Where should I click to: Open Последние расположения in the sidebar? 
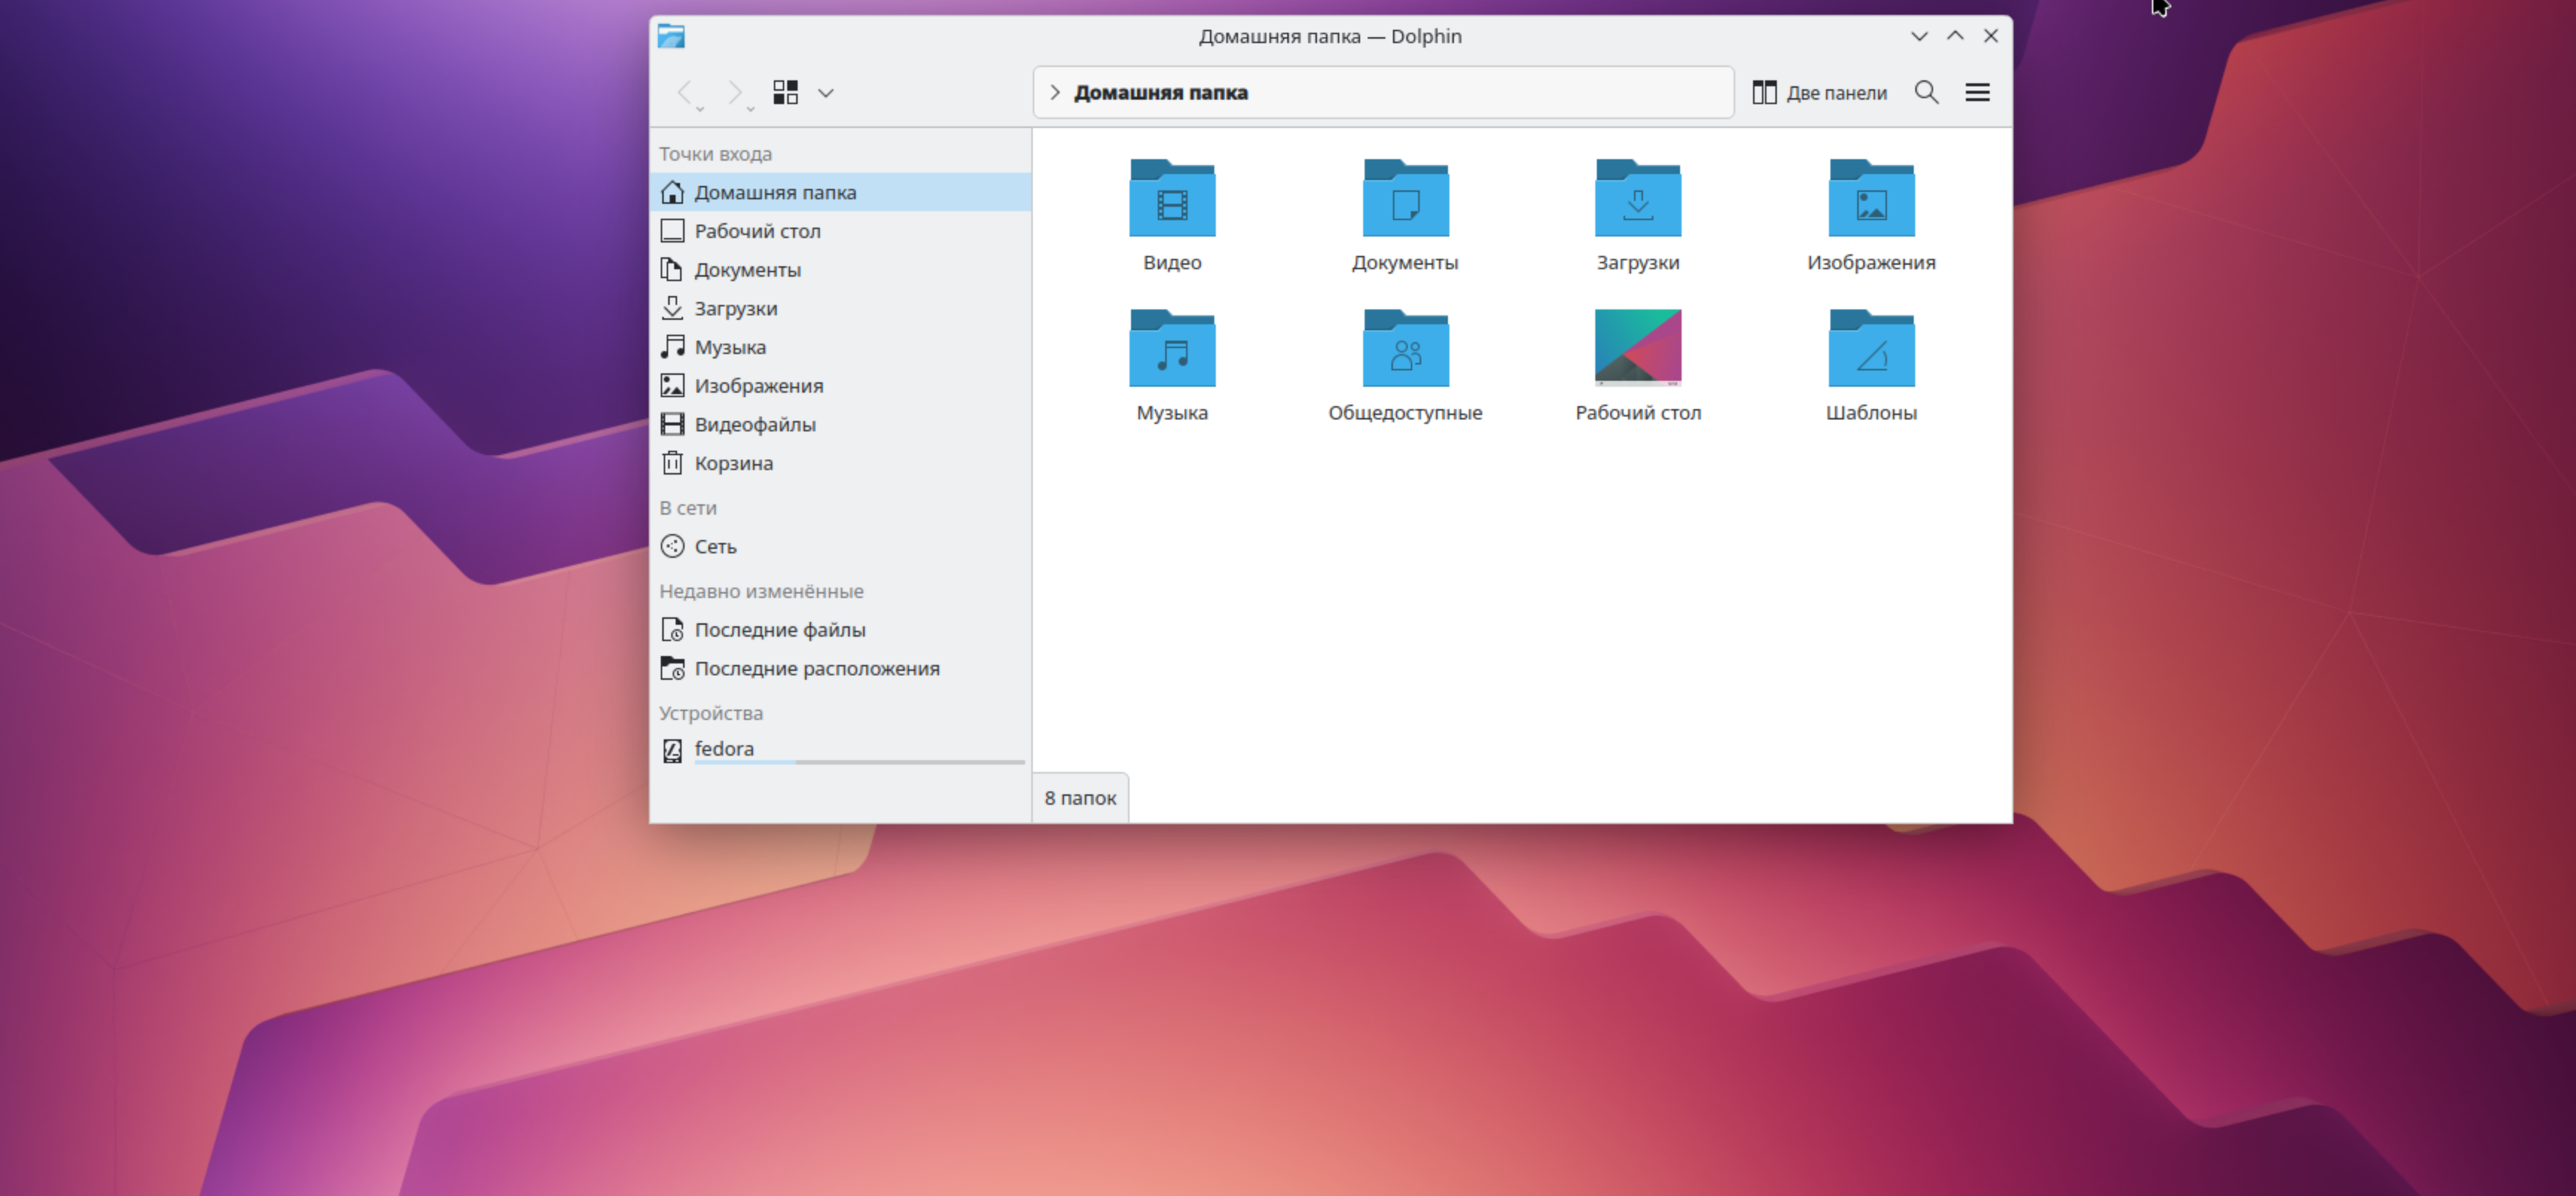[840, 668]
